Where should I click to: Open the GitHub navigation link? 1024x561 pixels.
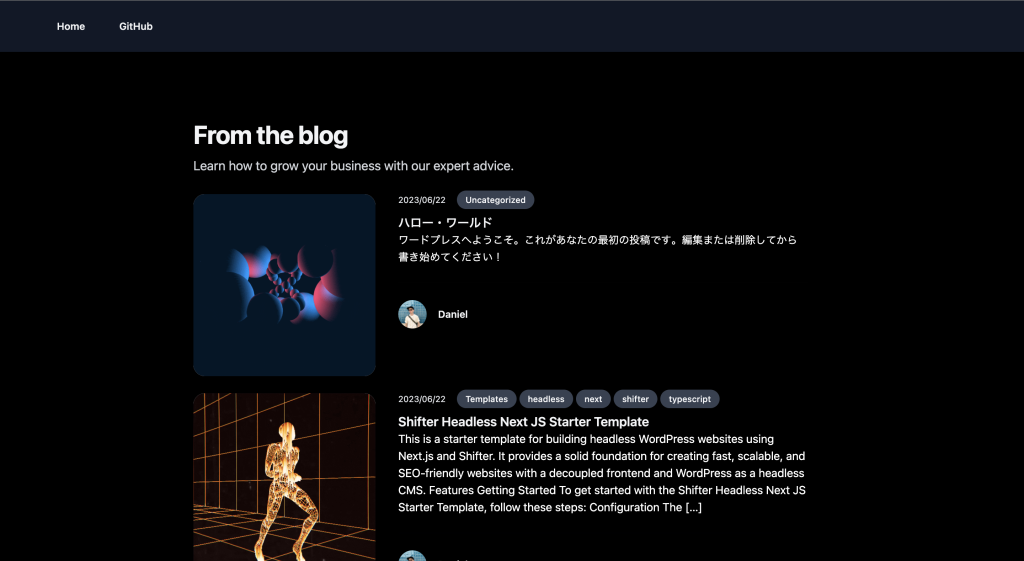(x=136, y=26)
